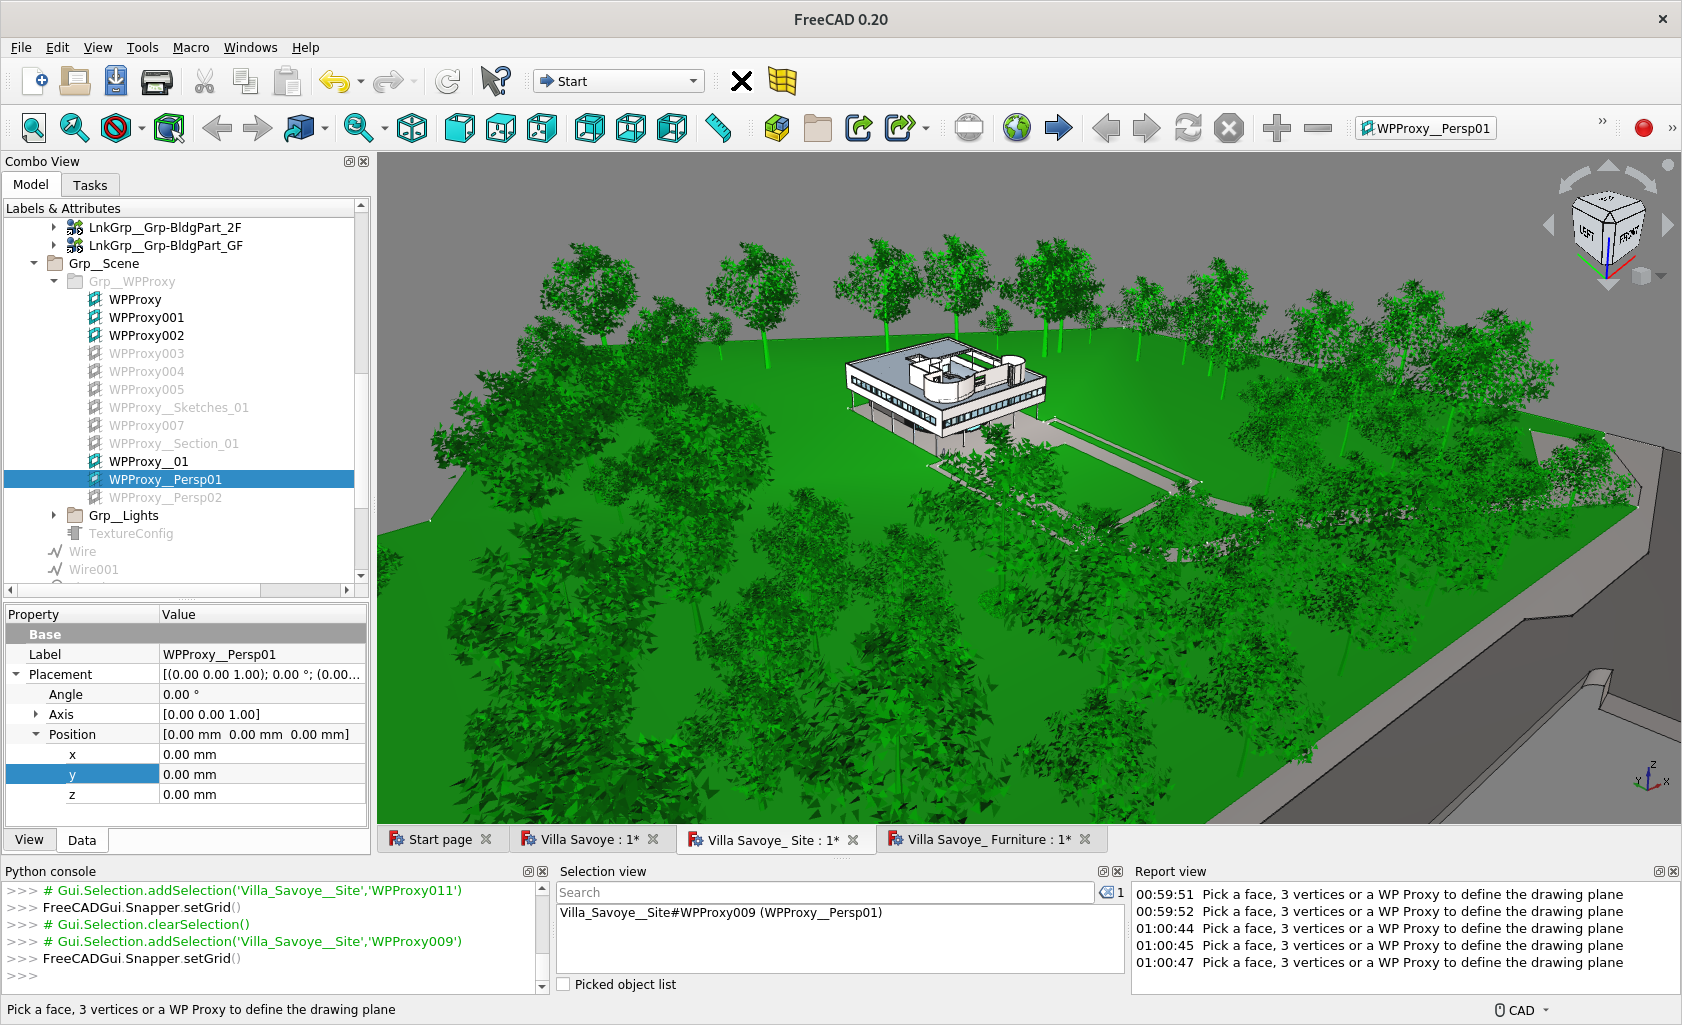Activate the What's This help cursor
The width and height of the screenshot is (1682, 1025).
(495, 81)
